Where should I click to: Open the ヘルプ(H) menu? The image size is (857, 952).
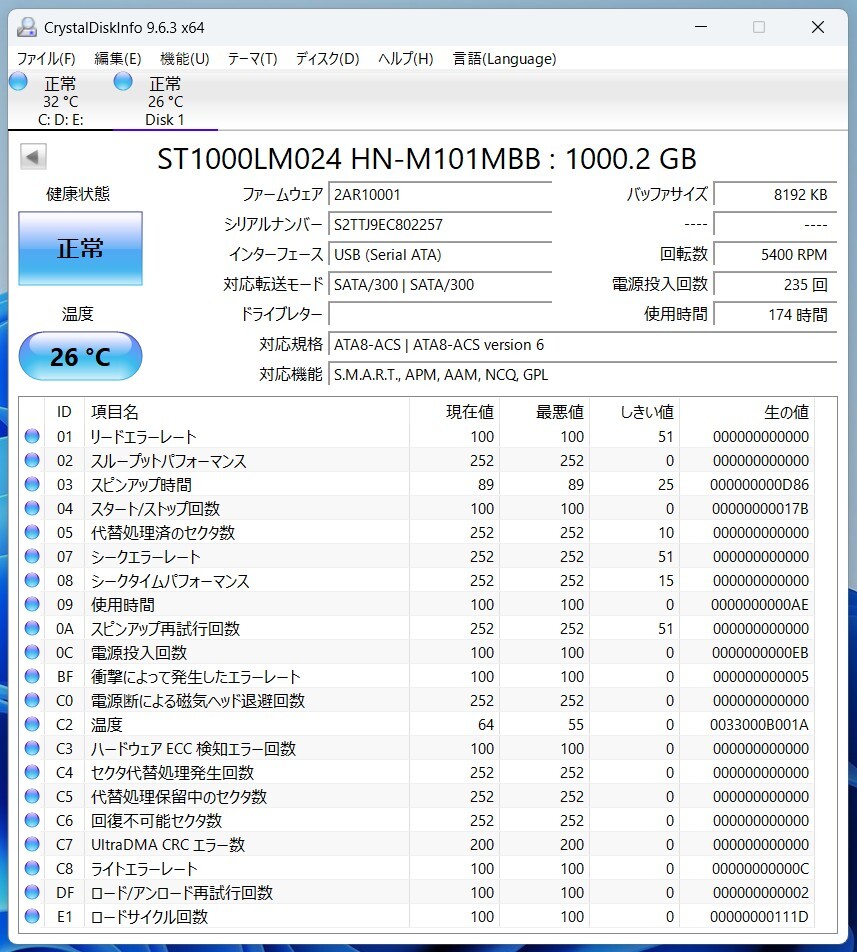pyautogui.click(x=405, y=58)
